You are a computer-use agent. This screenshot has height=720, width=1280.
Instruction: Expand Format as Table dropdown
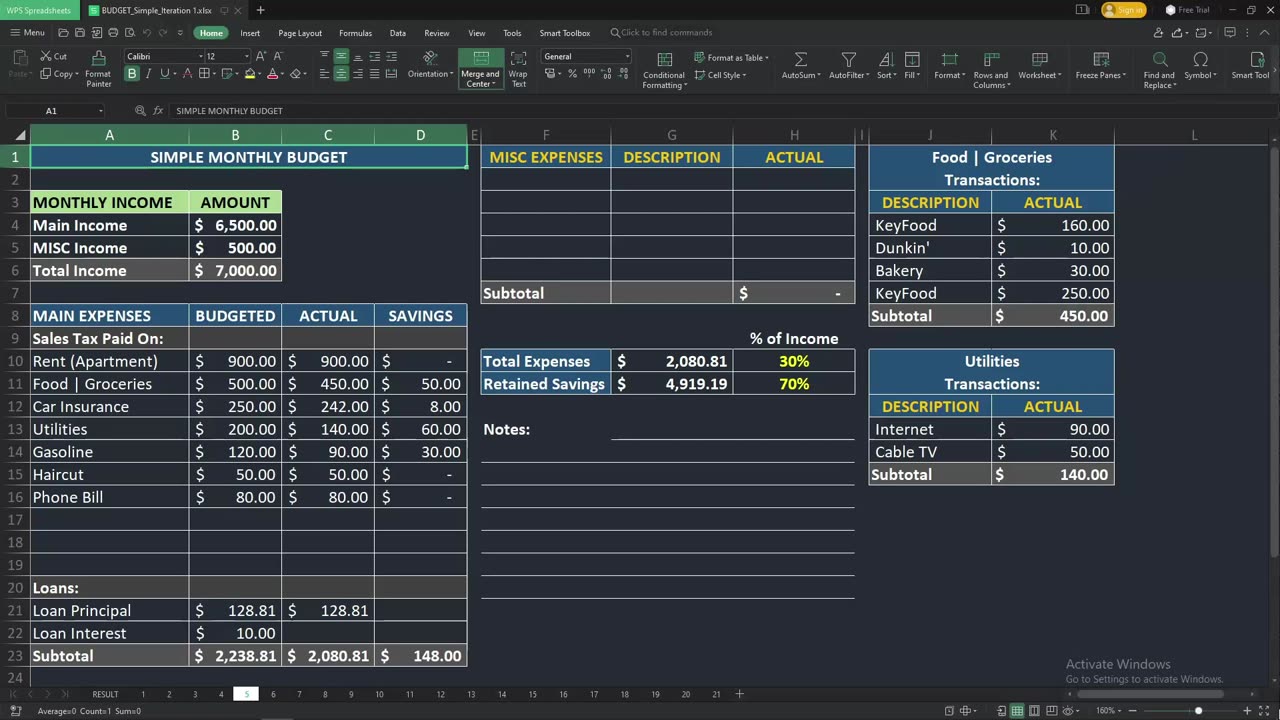click(x=766, y=58)
